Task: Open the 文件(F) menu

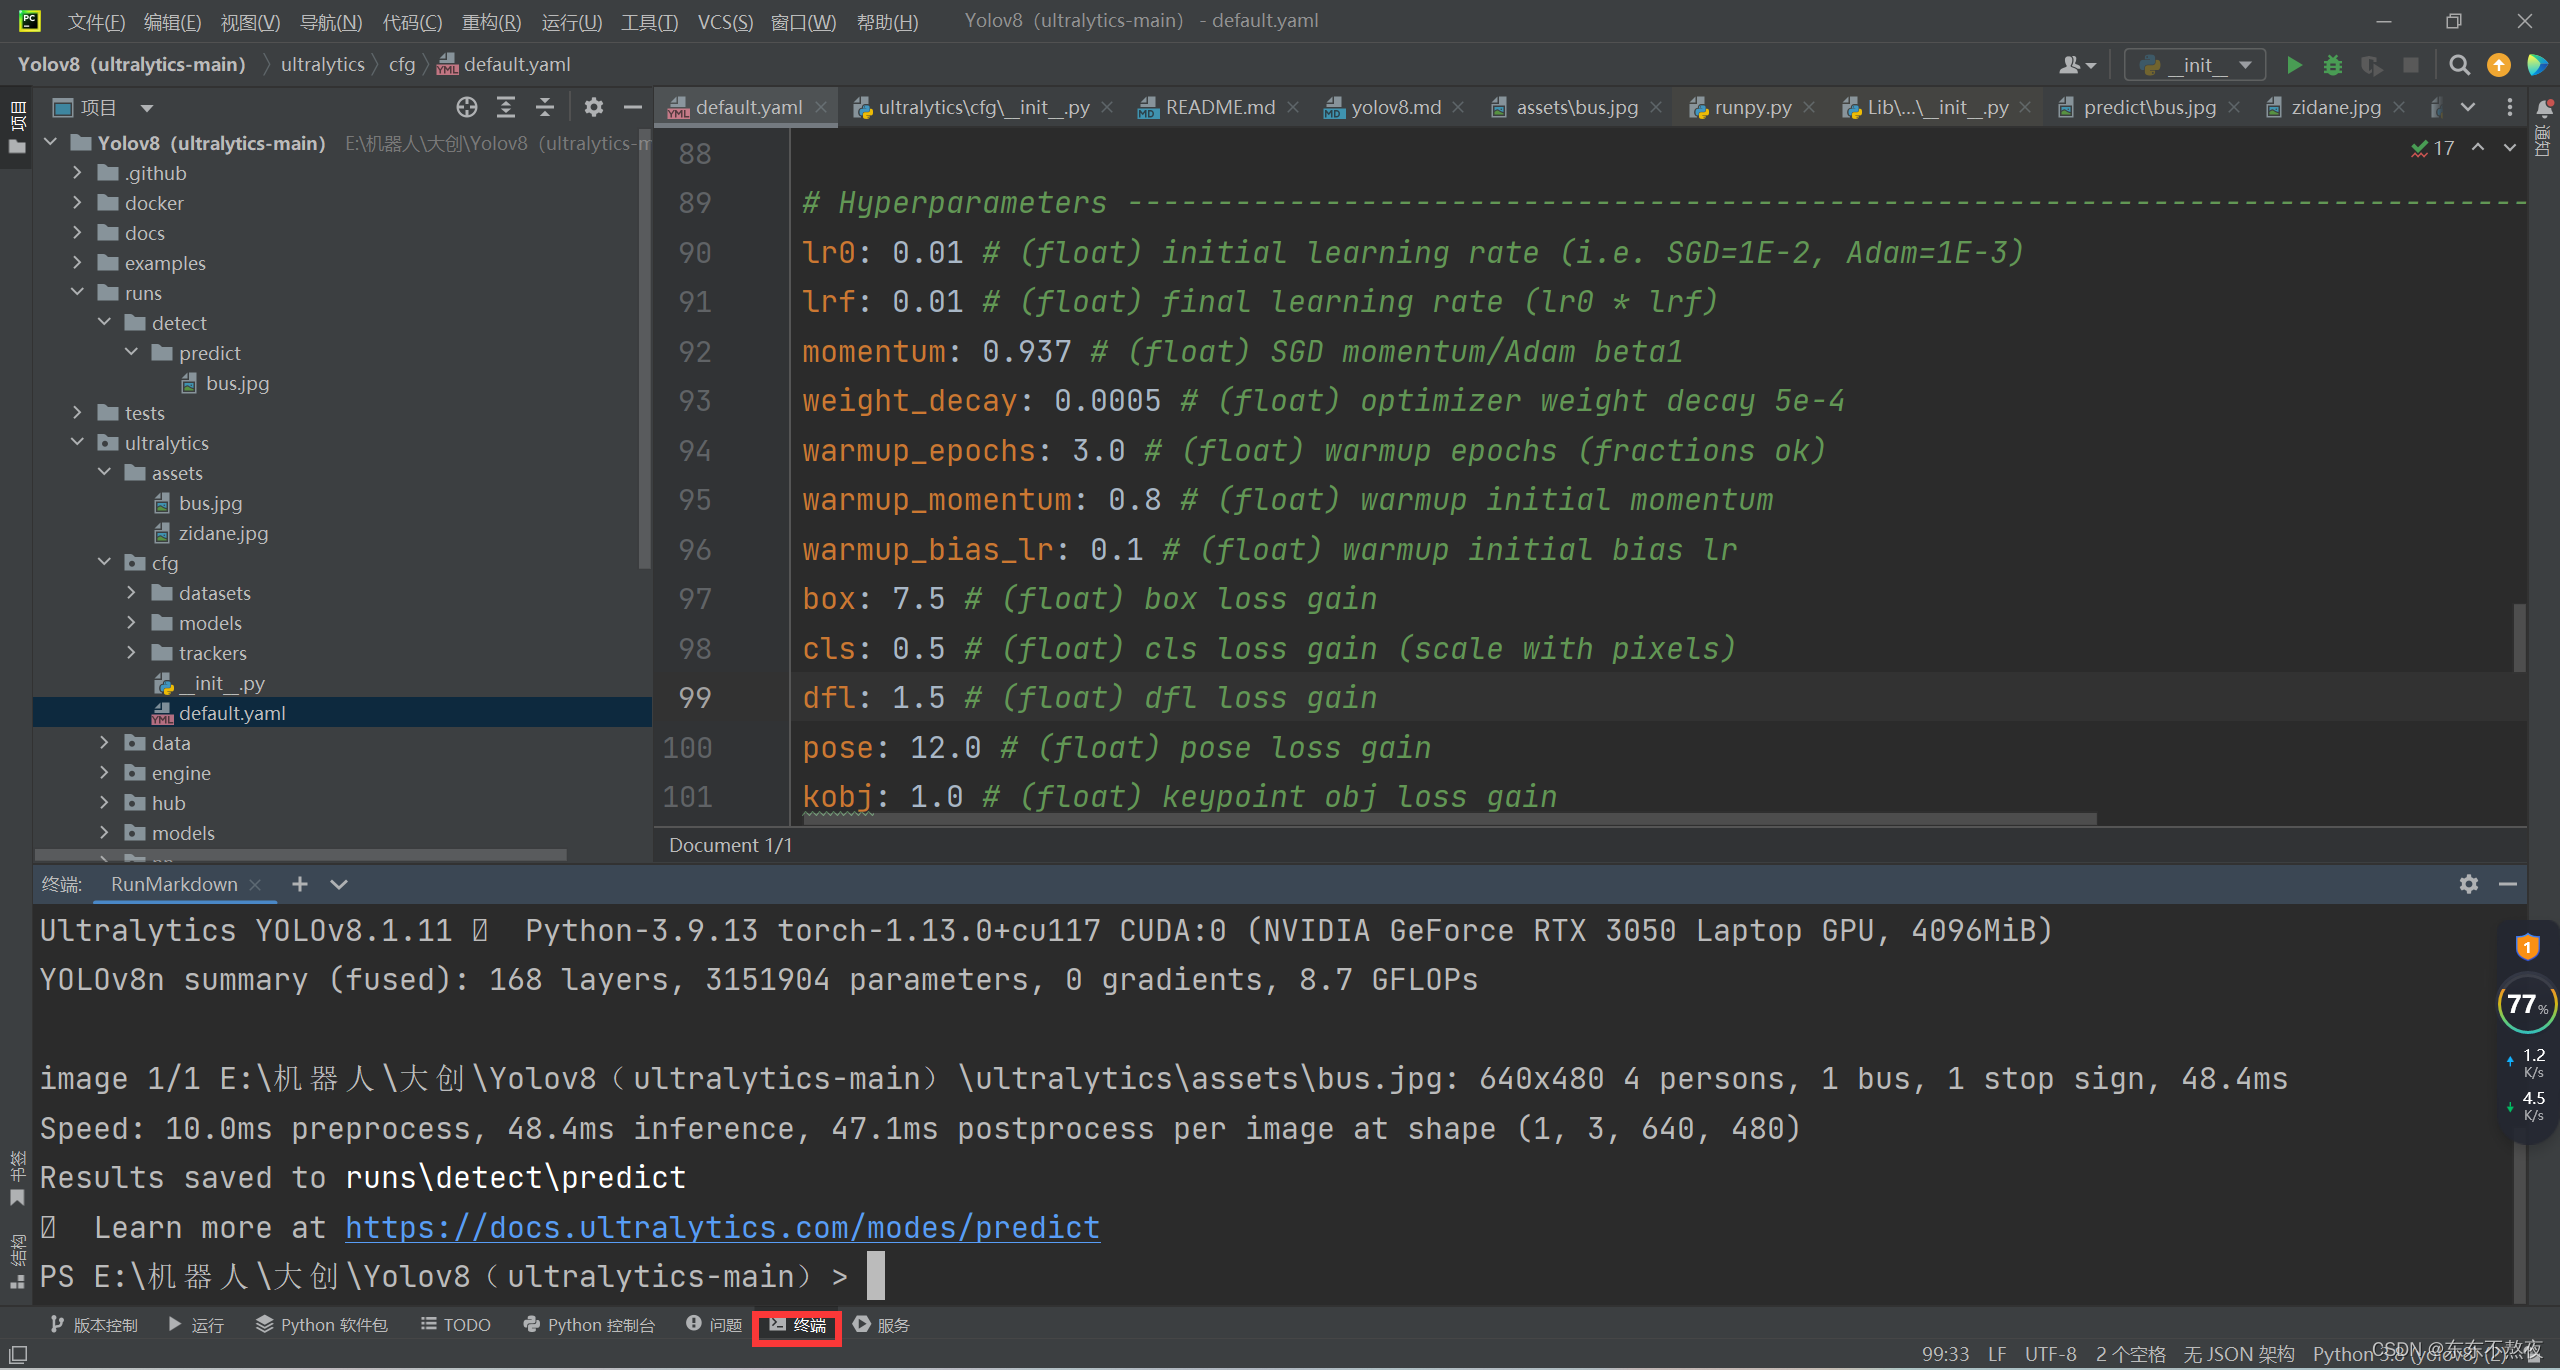Action: pyautogui.click(x=95, y=21)
